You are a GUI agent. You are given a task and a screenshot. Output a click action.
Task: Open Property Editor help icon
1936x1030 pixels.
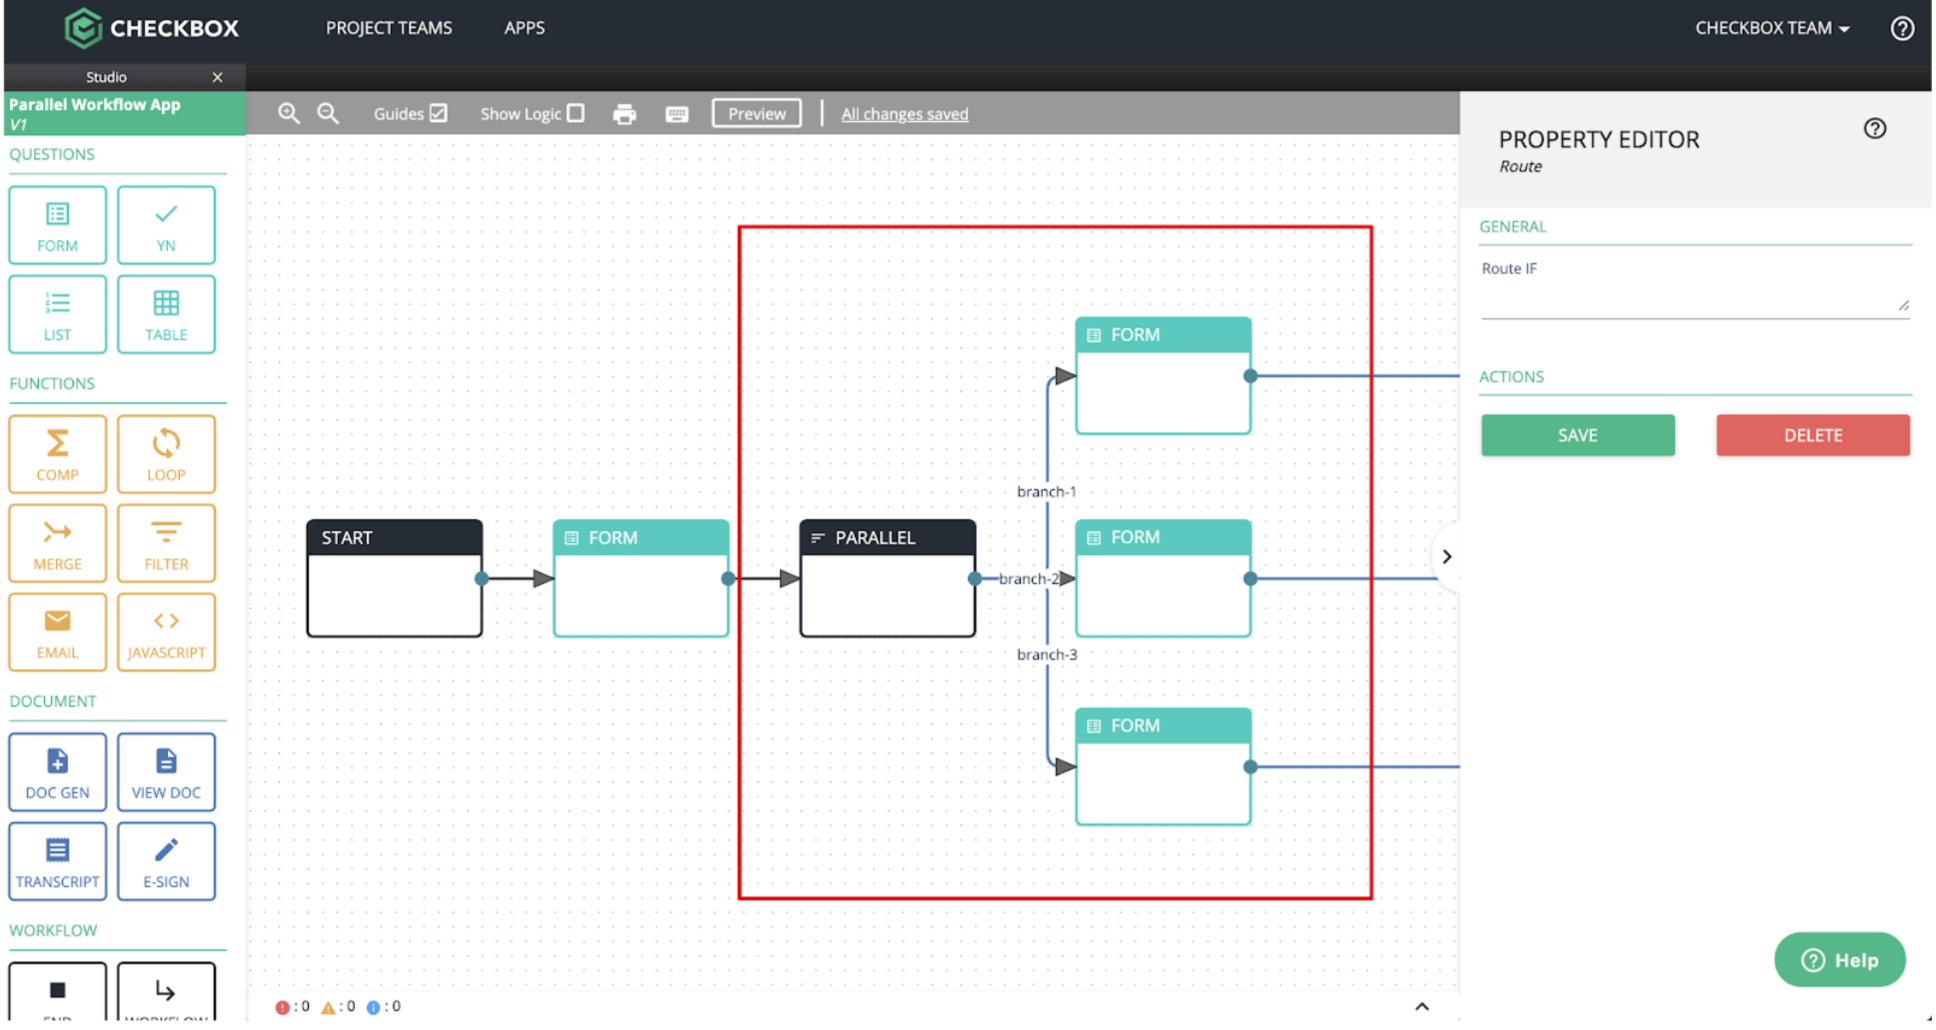coord(1875,128)
